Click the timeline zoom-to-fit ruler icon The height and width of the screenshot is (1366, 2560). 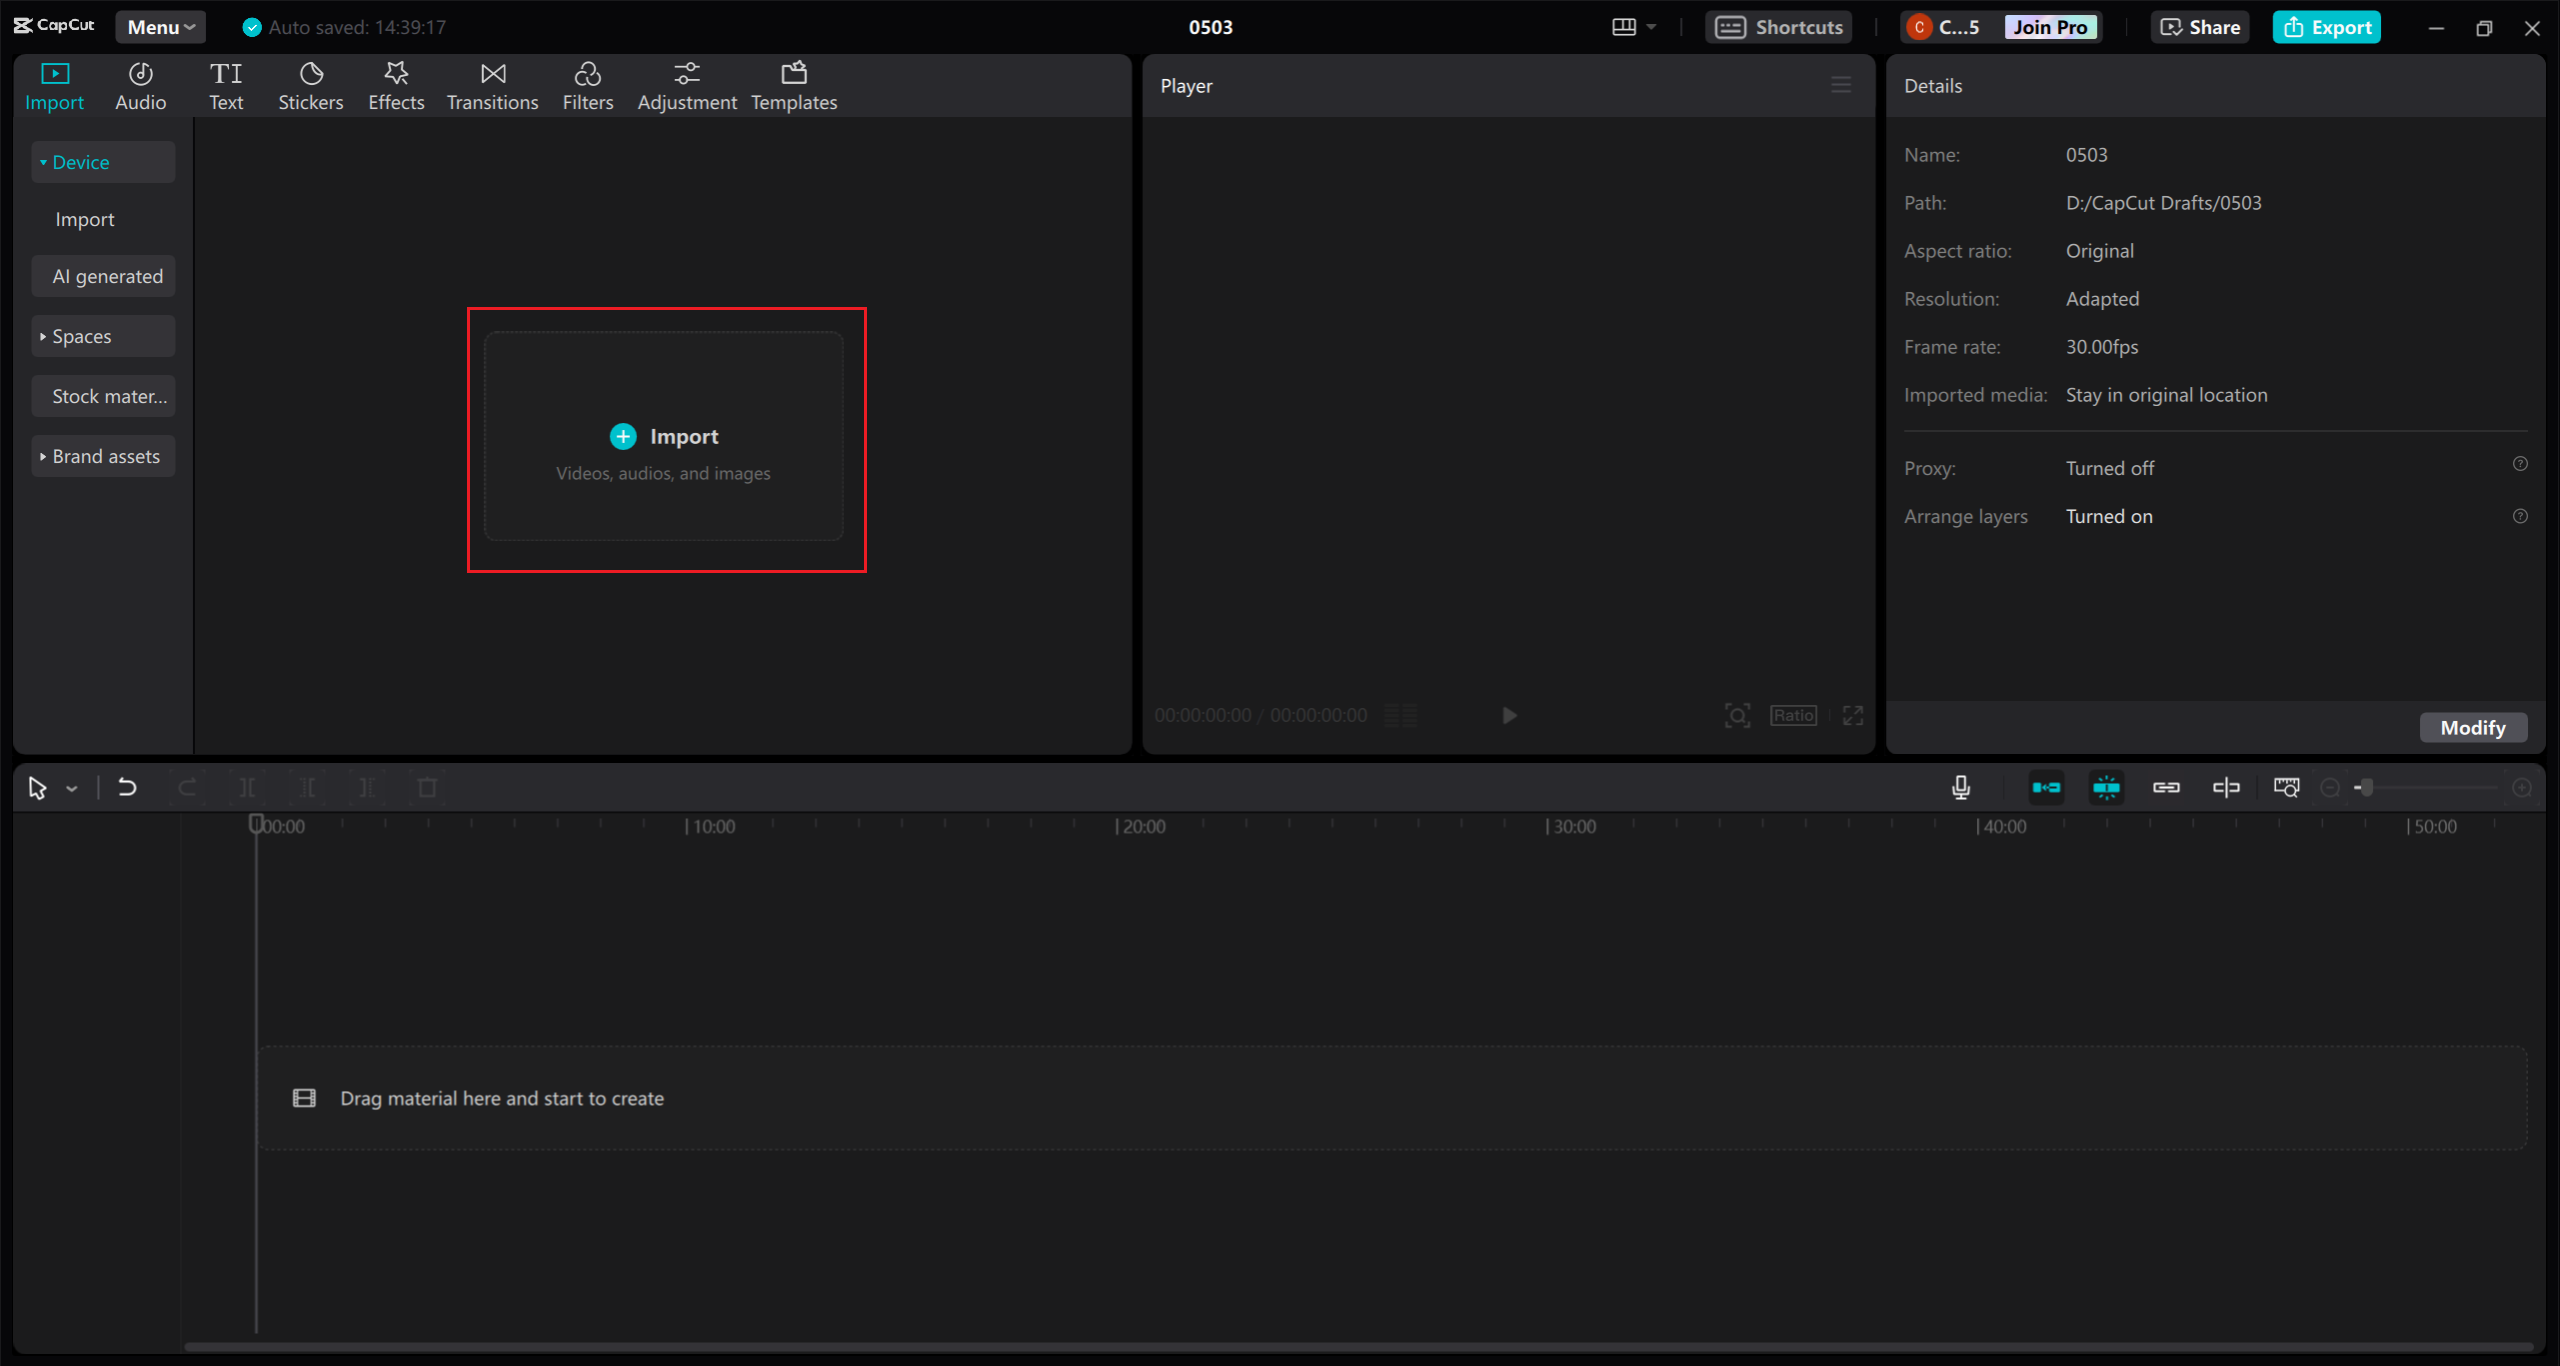click(2286, 788)
